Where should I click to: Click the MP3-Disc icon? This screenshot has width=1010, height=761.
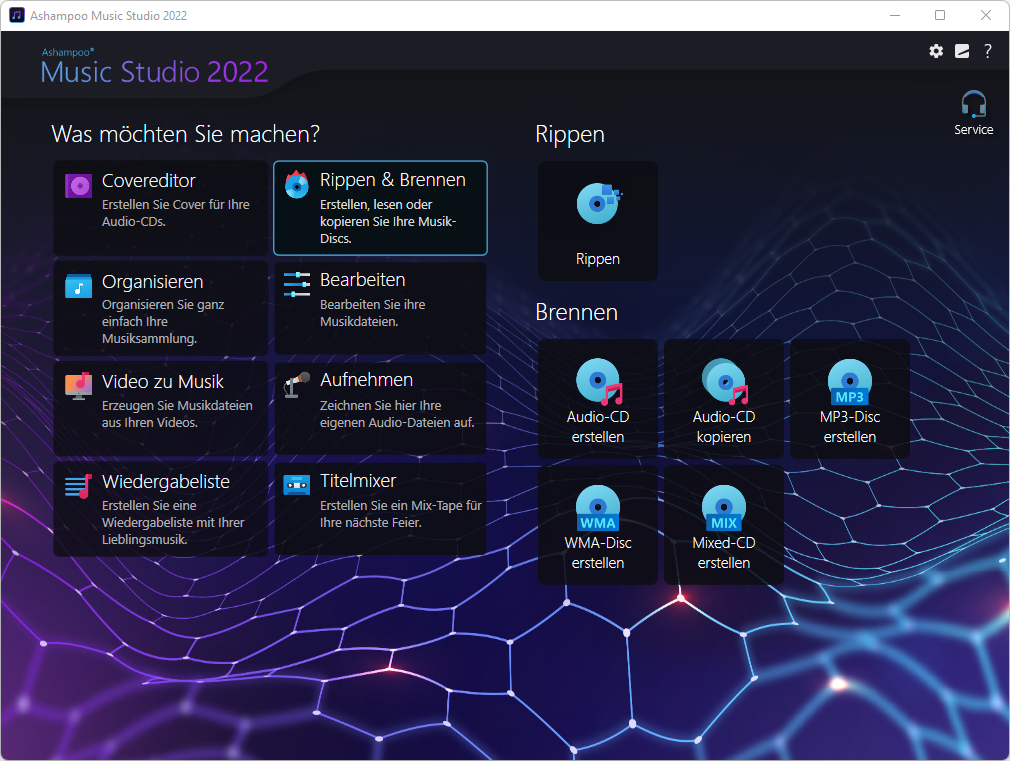point(850,381)
